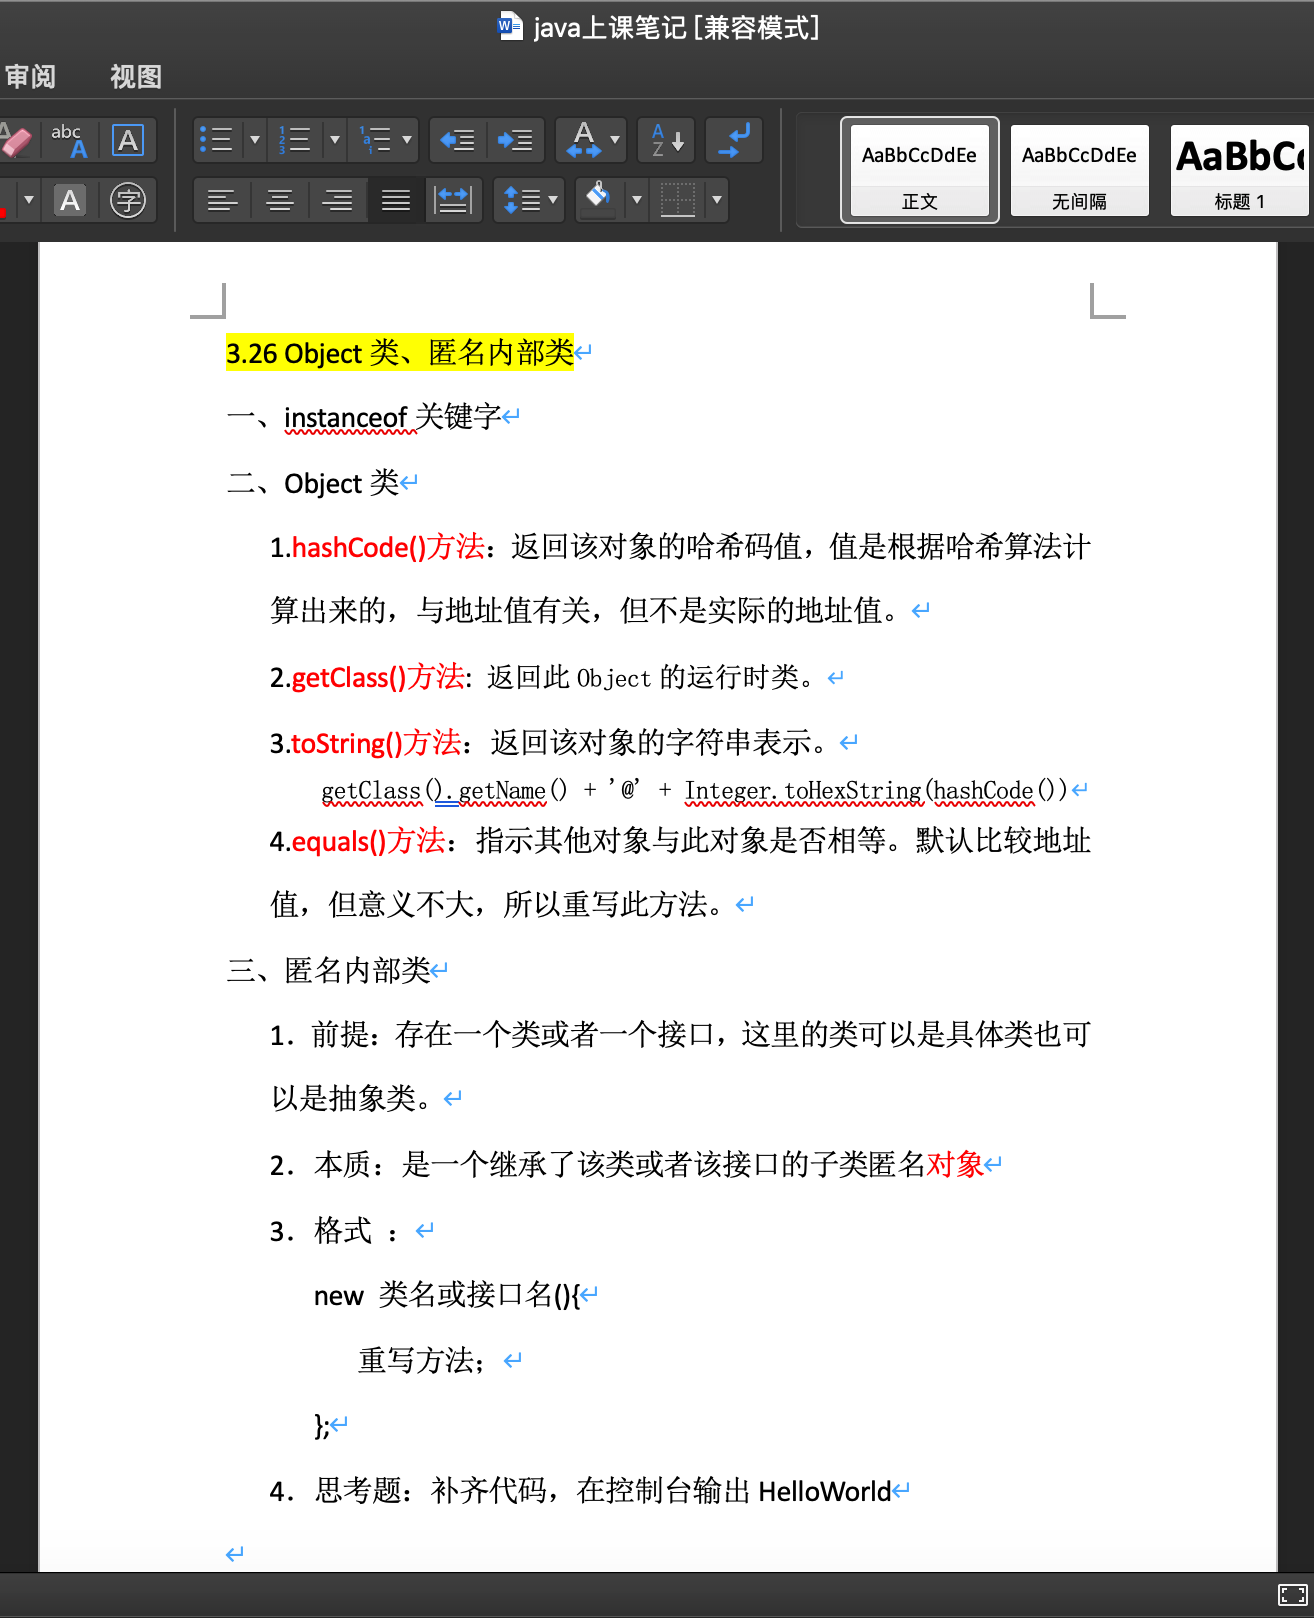This screenshot has width=1314, height=1618.
Task: Click the enclosed character 字 icon
Action: pyautogui.click(x=128, y=201)
